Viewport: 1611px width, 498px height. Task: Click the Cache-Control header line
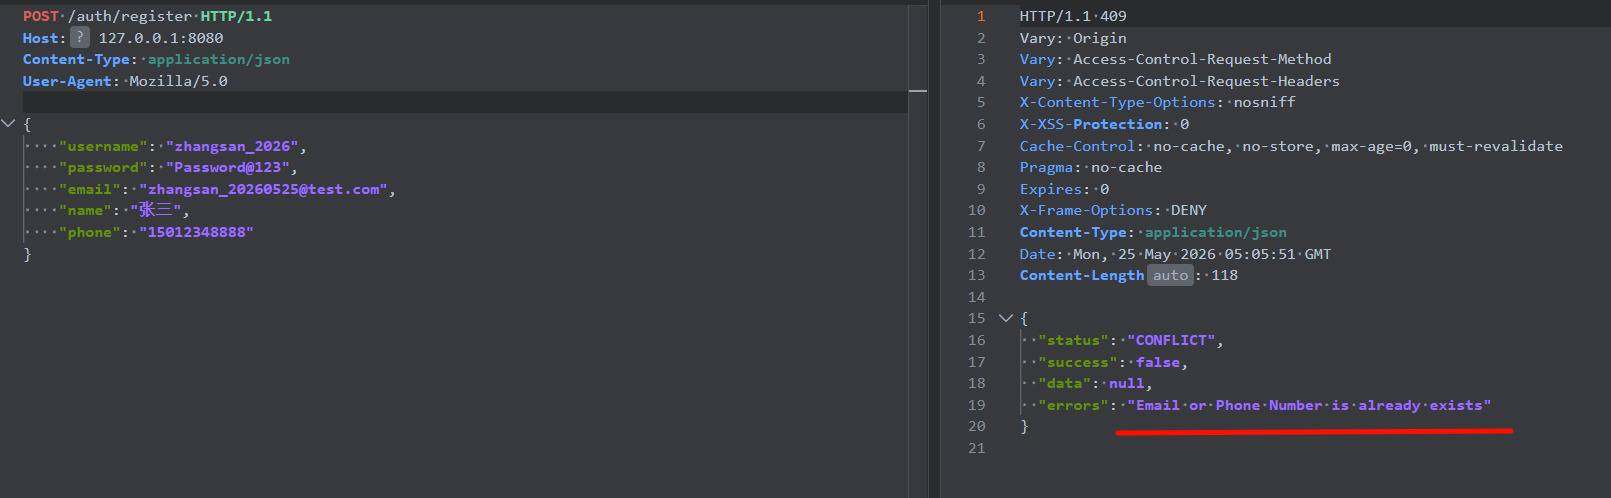click(x=1291, y=146)
